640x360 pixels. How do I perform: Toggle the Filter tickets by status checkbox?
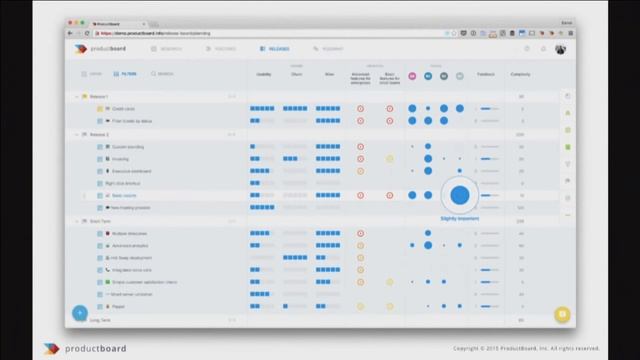click(100, 121)
